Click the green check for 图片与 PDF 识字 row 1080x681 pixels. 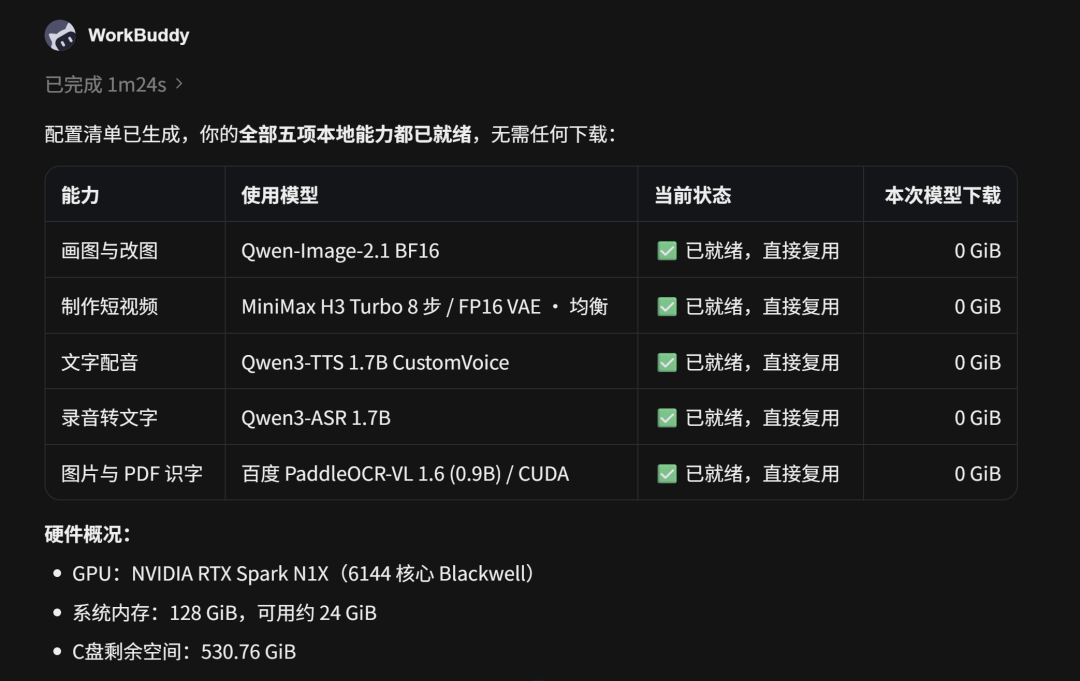[667, 474]
